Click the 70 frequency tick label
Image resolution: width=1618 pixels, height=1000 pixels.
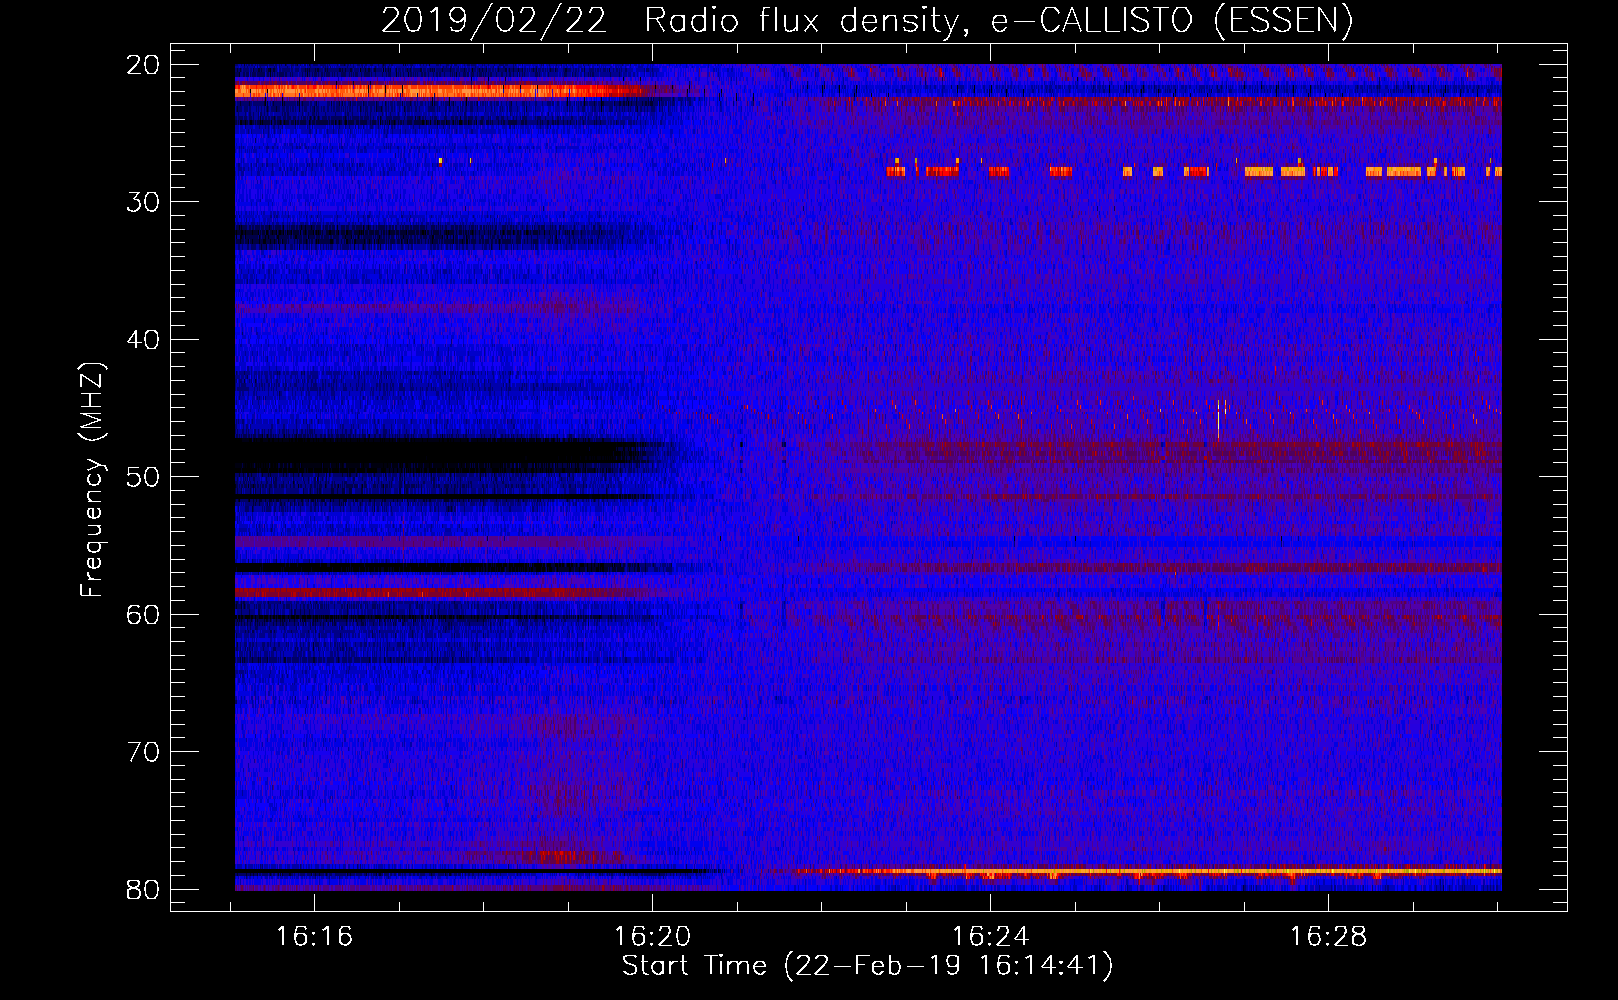[x=143, y=752]
